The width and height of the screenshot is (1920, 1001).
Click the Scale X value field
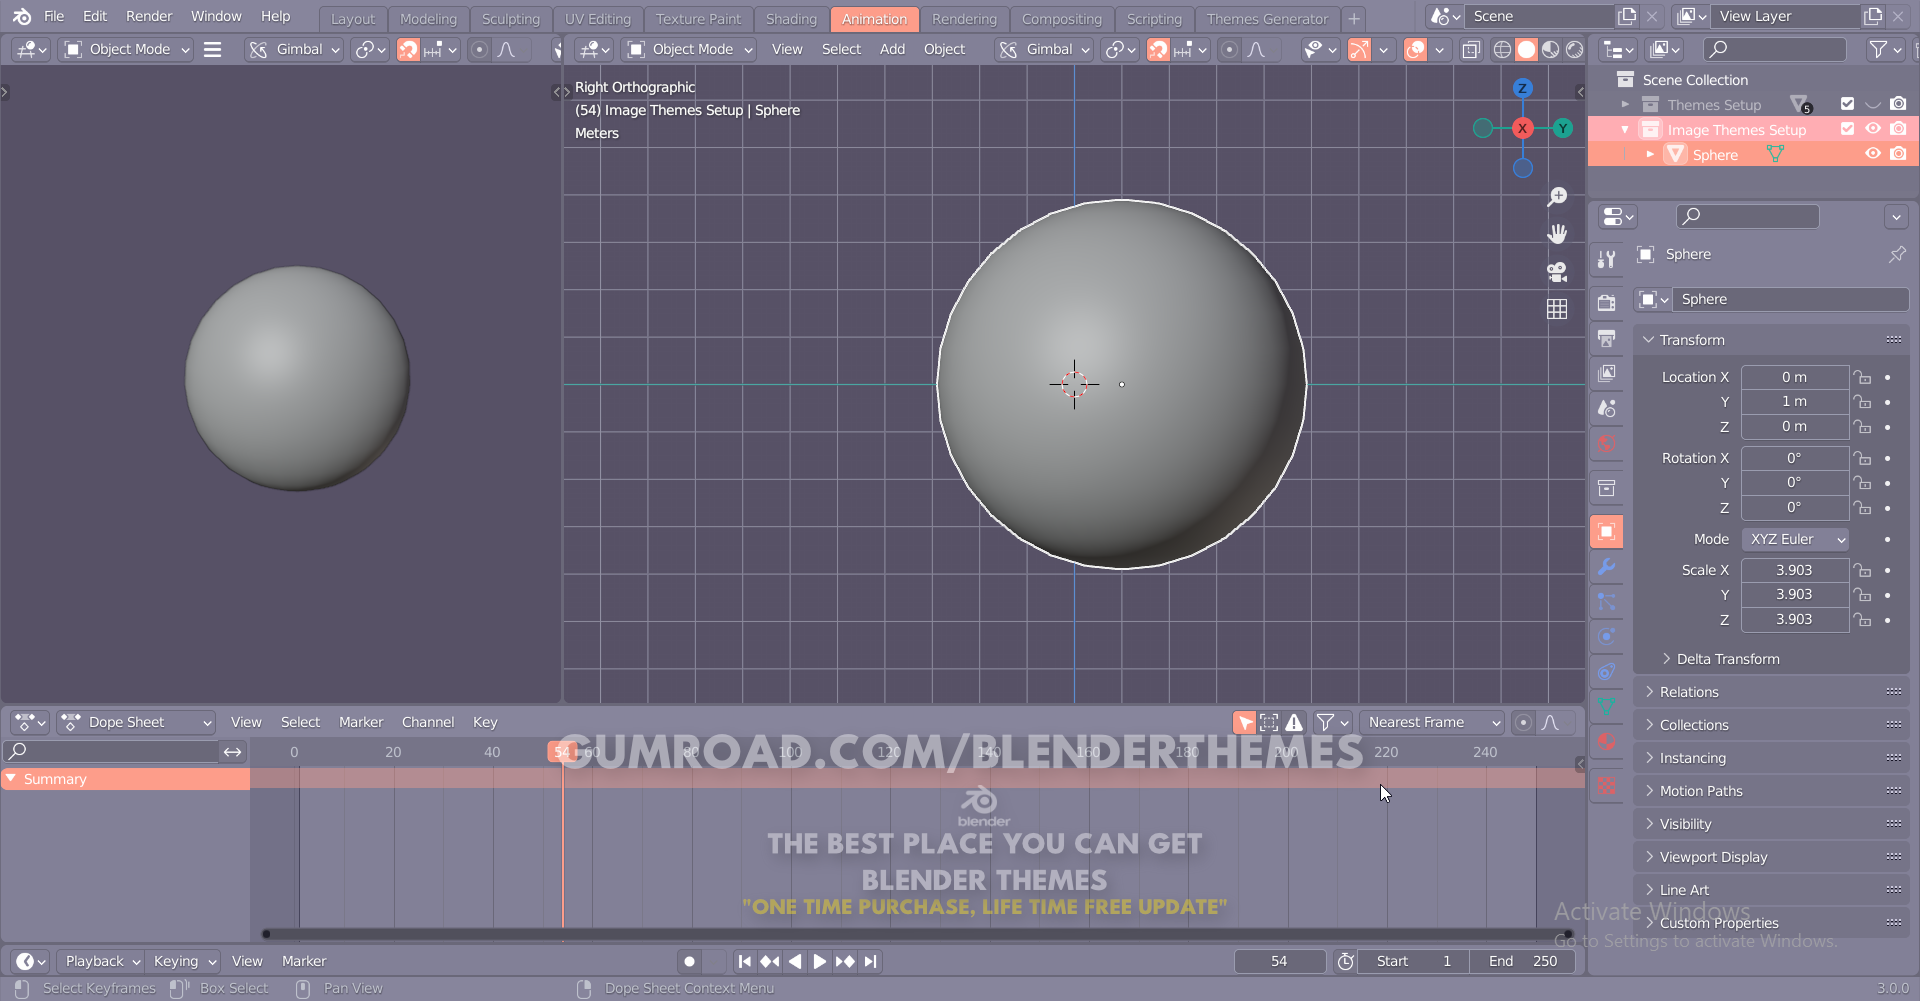(x=1795, y=570)
